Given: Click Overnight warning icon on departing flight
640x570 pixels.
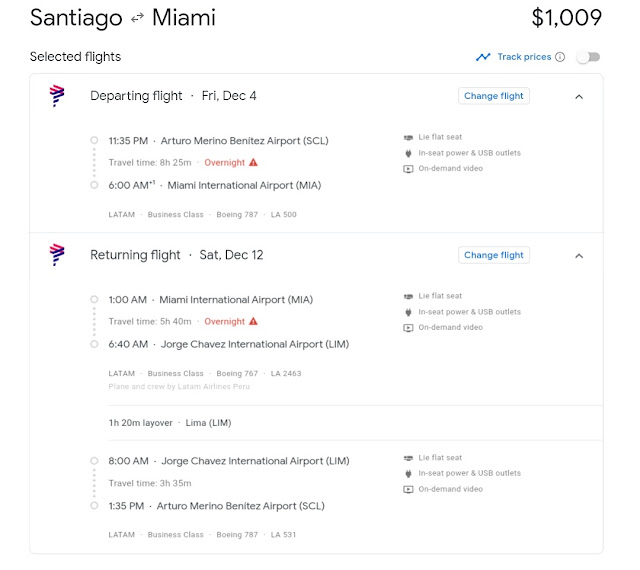Looking at the screenshot, I should click(x=253, y=163).
